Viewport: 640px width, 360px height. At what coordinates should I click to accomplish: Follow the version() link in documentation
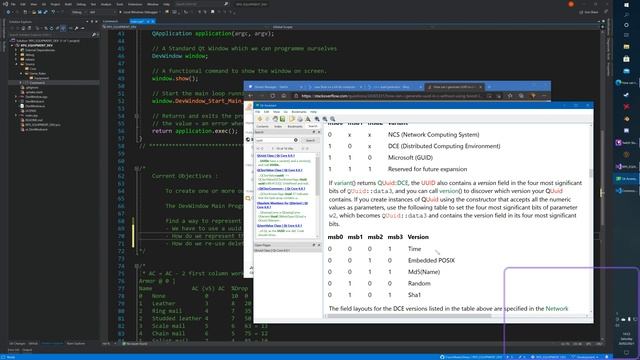click(451, 191)
